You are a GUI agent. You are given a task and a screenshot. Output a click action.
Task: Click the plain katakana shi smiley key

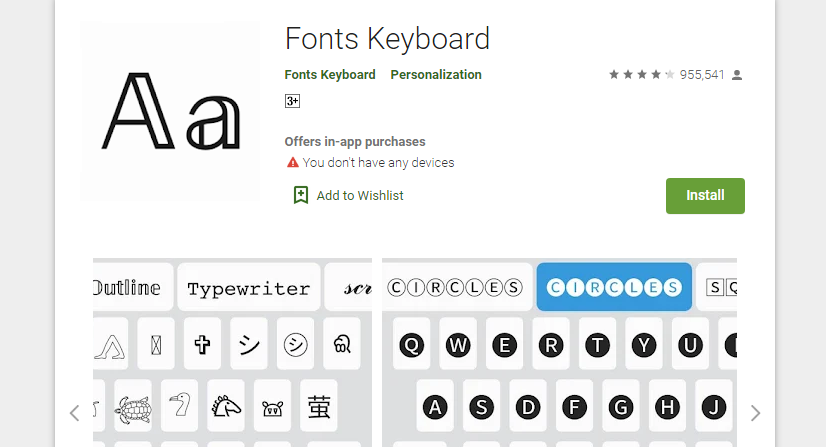249,345
